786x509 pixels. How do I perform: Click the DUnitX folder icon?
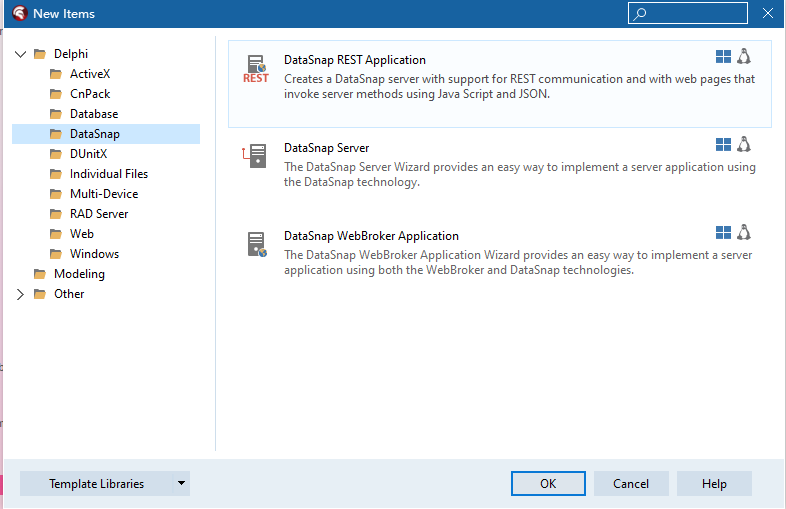(56, 154)
